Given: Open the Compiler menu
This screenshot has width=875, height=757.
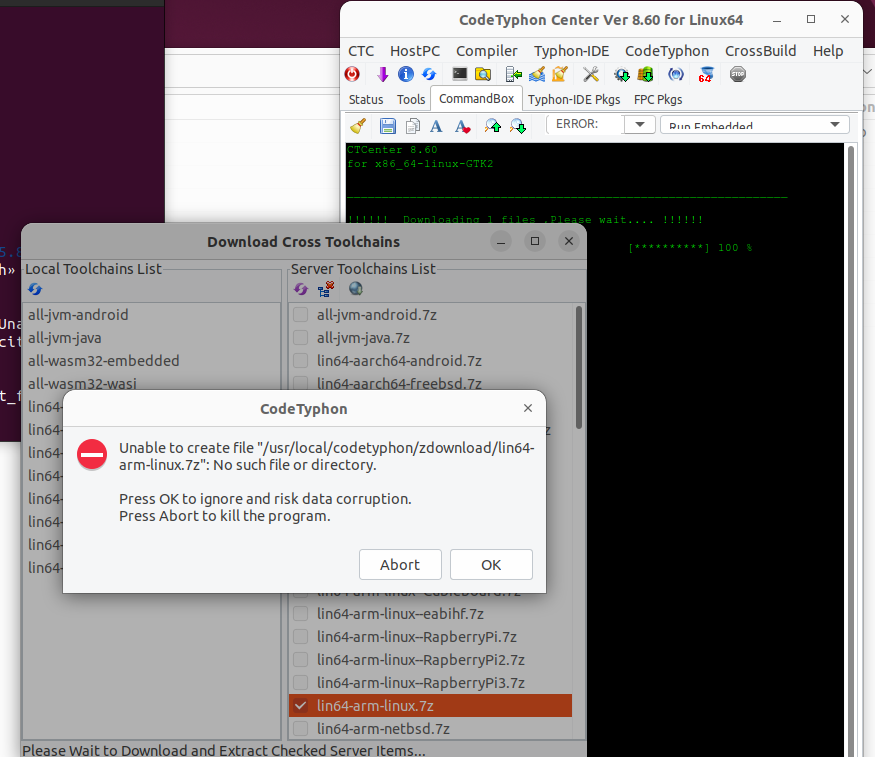Looking at the screenshot, I should coord(487,51).
